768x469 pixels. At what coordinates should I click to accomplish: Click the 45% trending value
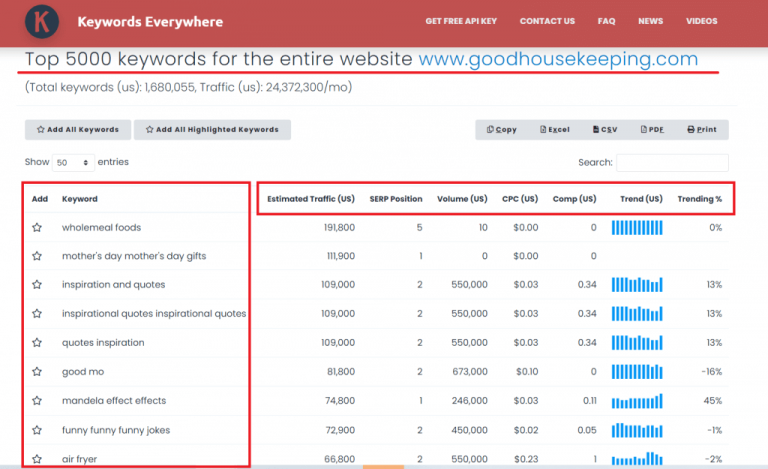pyautogui.click(x=713, y=400)
